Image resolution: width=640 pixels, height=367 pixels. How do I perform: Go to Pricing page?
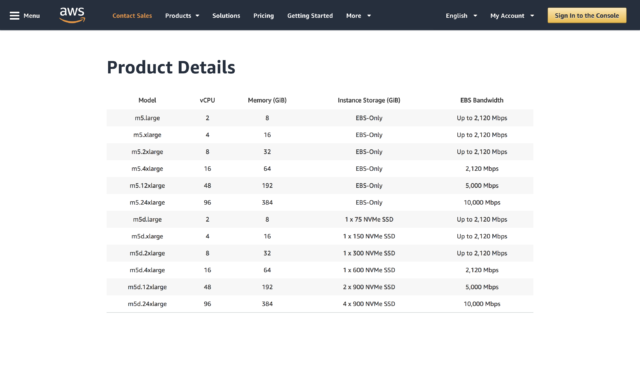point(264,16)
